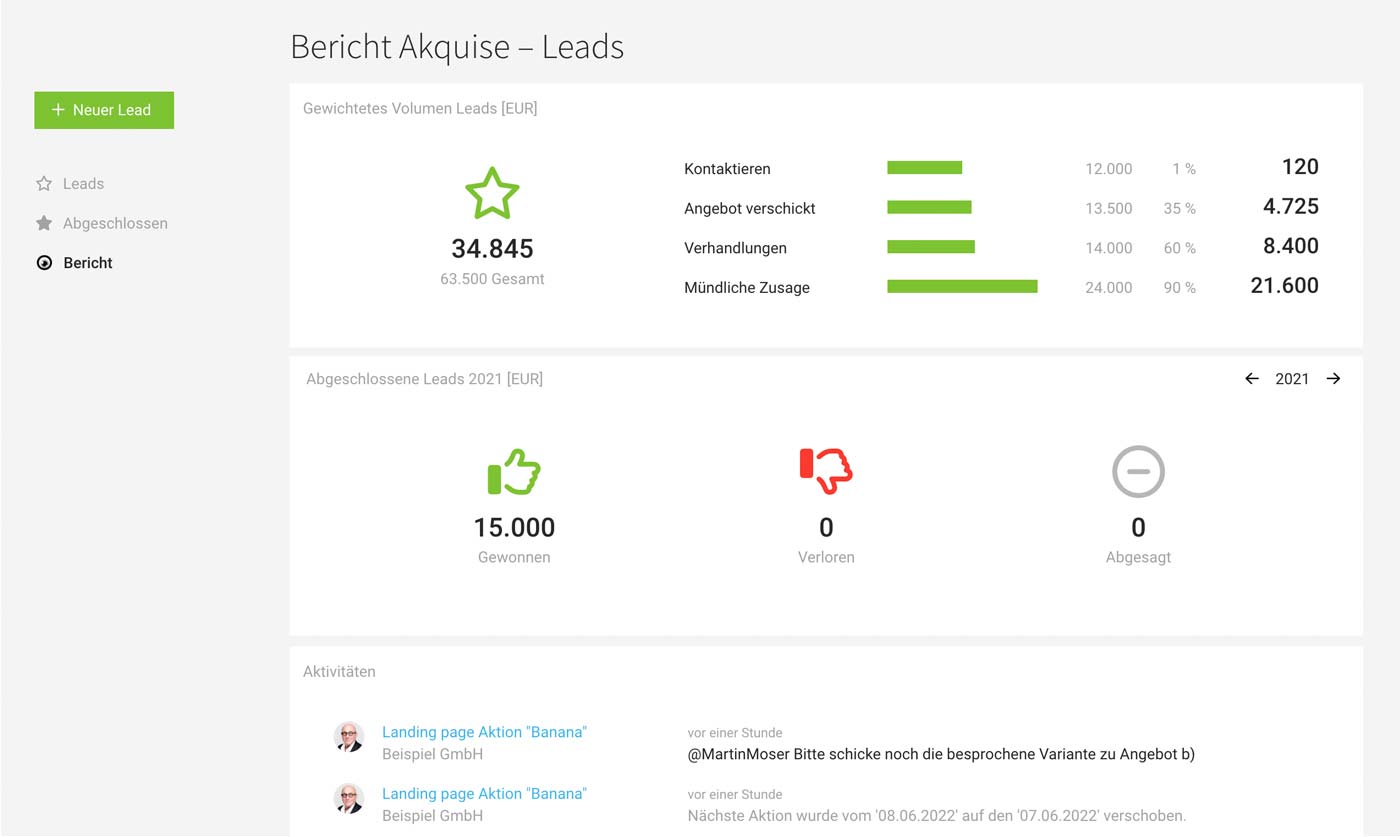The image size is (1400, 837).
Task: Click the Angebot verschickt progress bar
Action: point(929,207)
